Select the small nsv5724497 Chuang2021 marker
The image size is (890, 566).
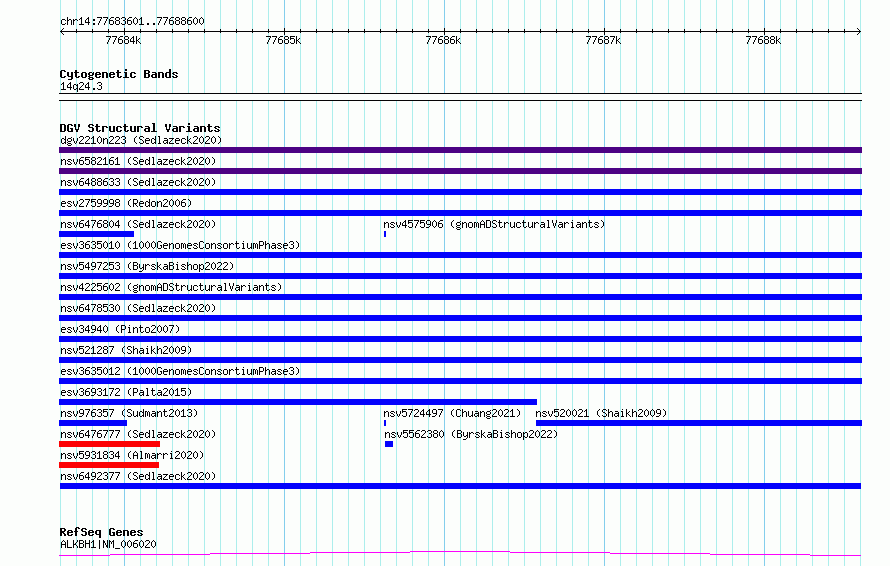point(385,423)
